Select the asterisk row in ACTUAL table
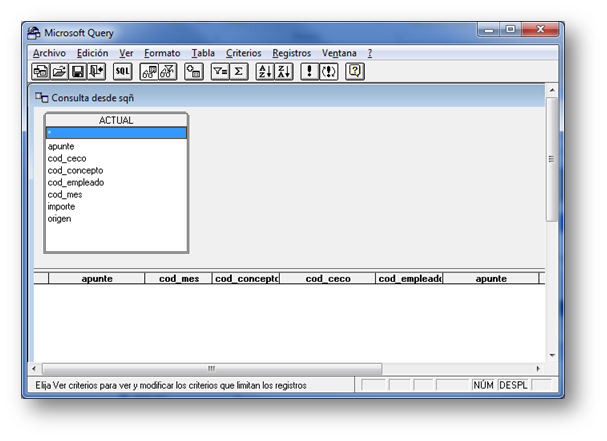 pos(116,133)
